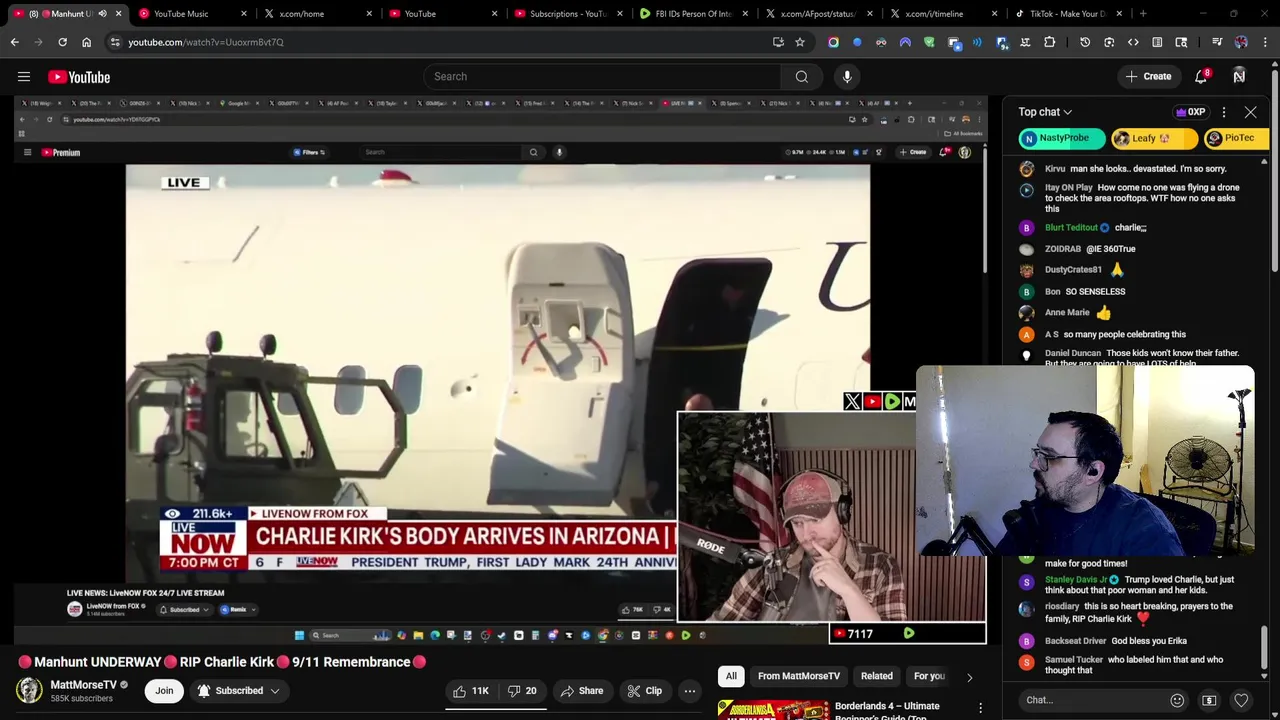
Task: Go back with browser back arrow
Action: click(x=15, y=42)
